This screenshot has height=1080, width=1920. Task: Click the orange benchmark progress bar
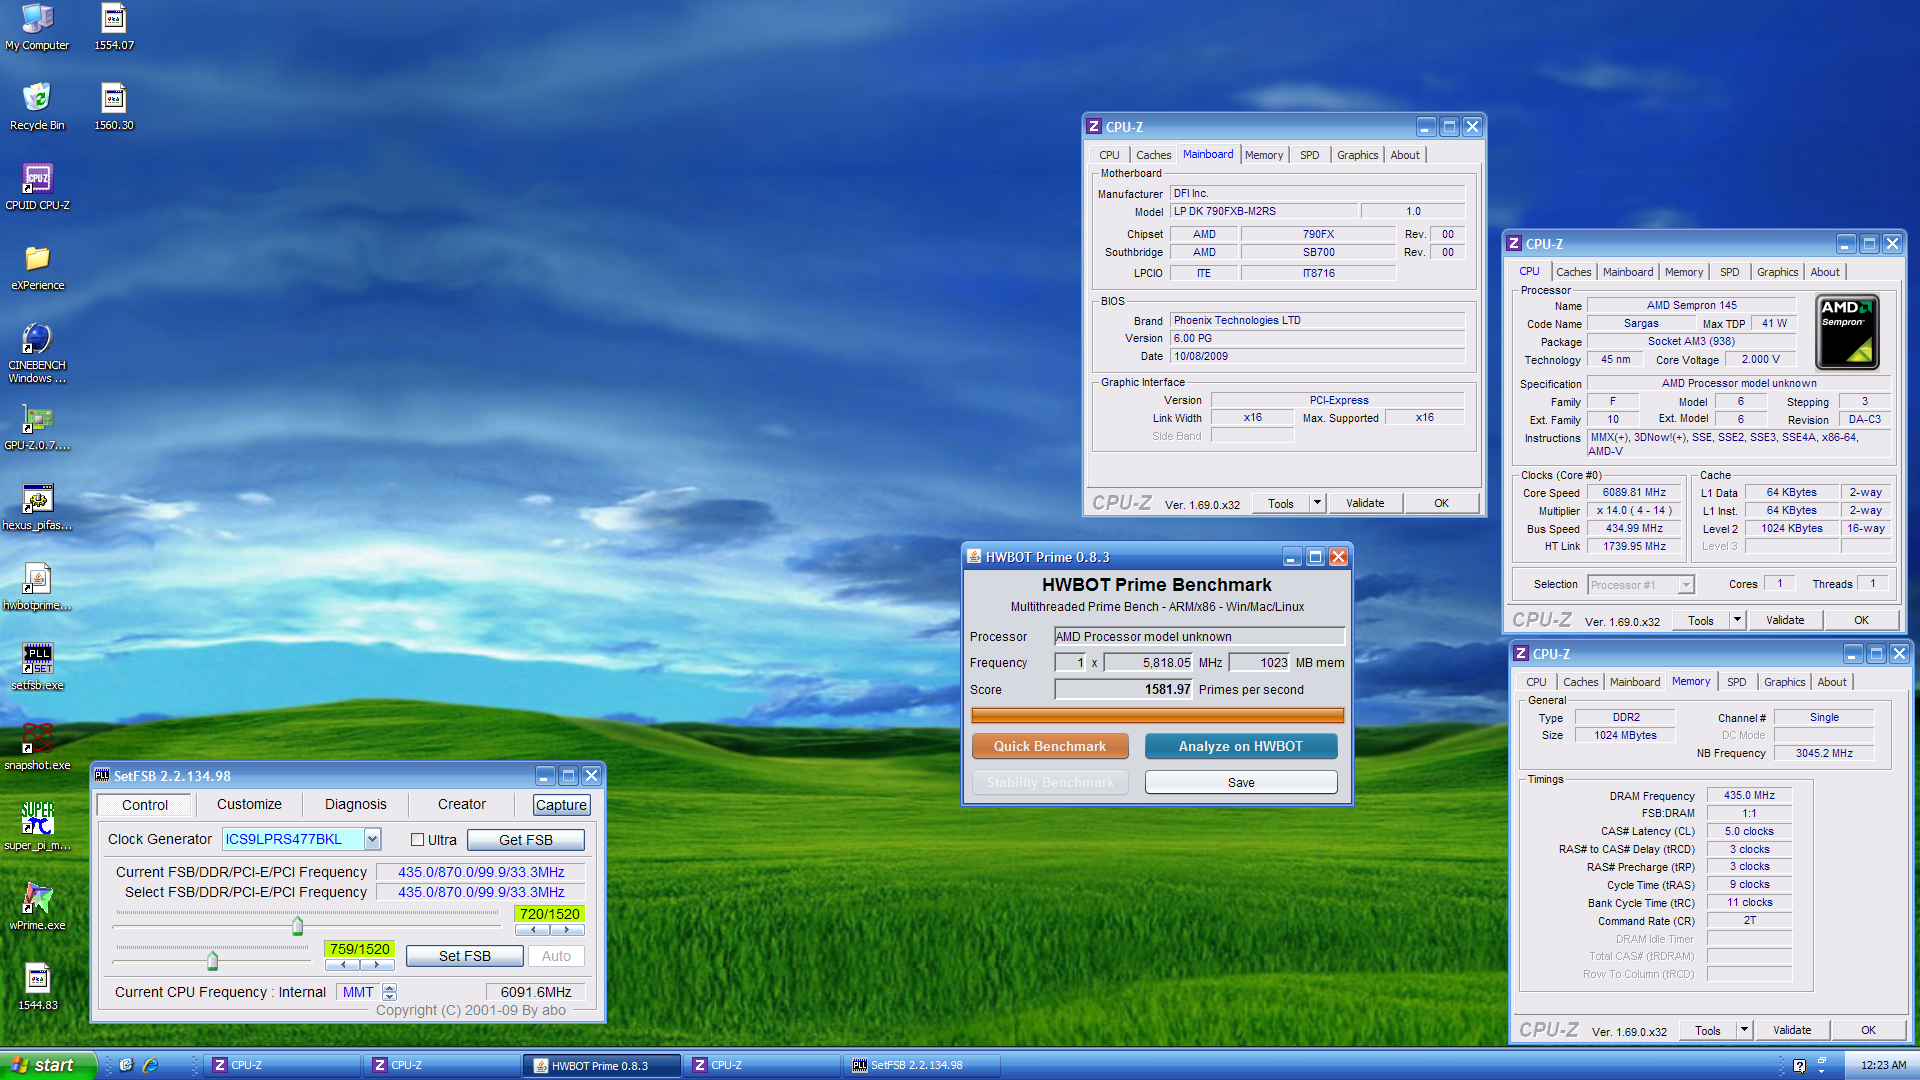(1158, 715)
